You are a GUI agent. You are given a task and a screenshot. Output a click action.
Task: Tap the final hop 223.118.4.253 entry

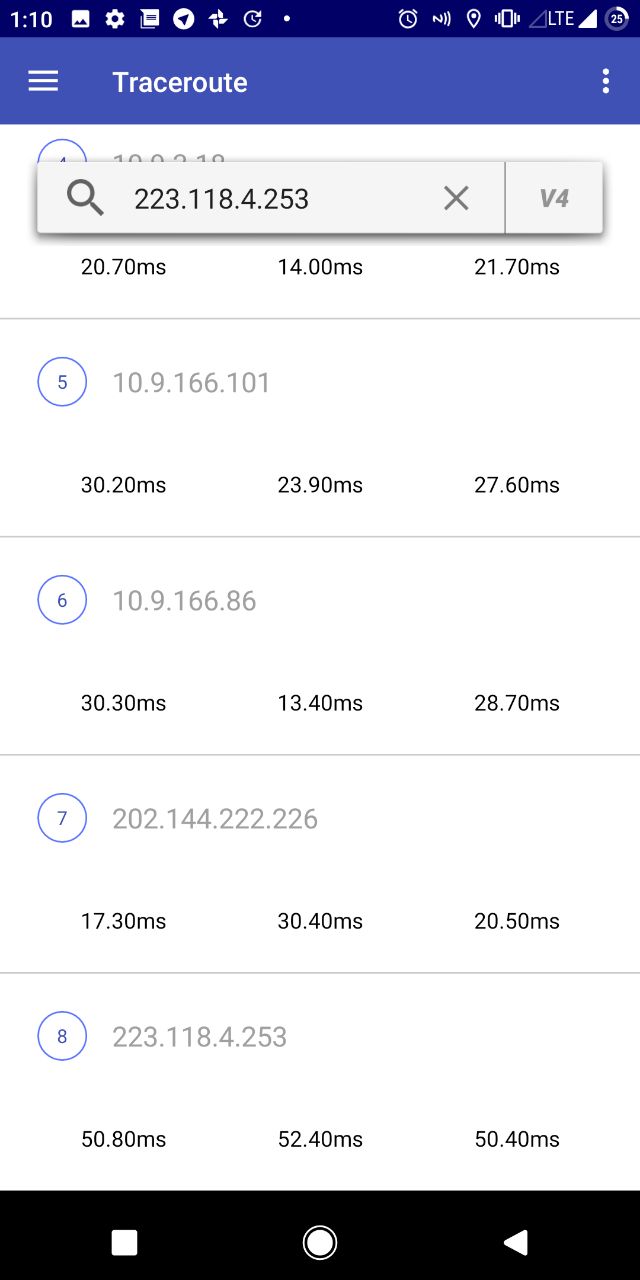(200, 1037)
